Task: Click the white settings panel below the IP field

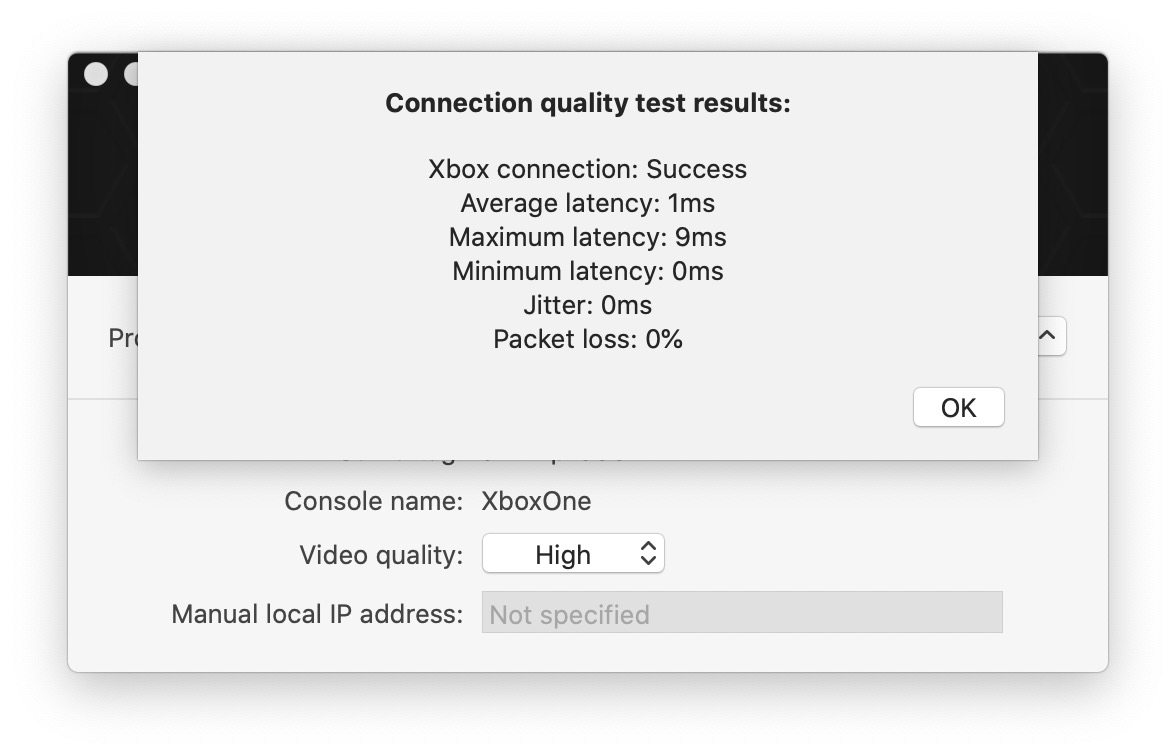Action: pos(587,652)
